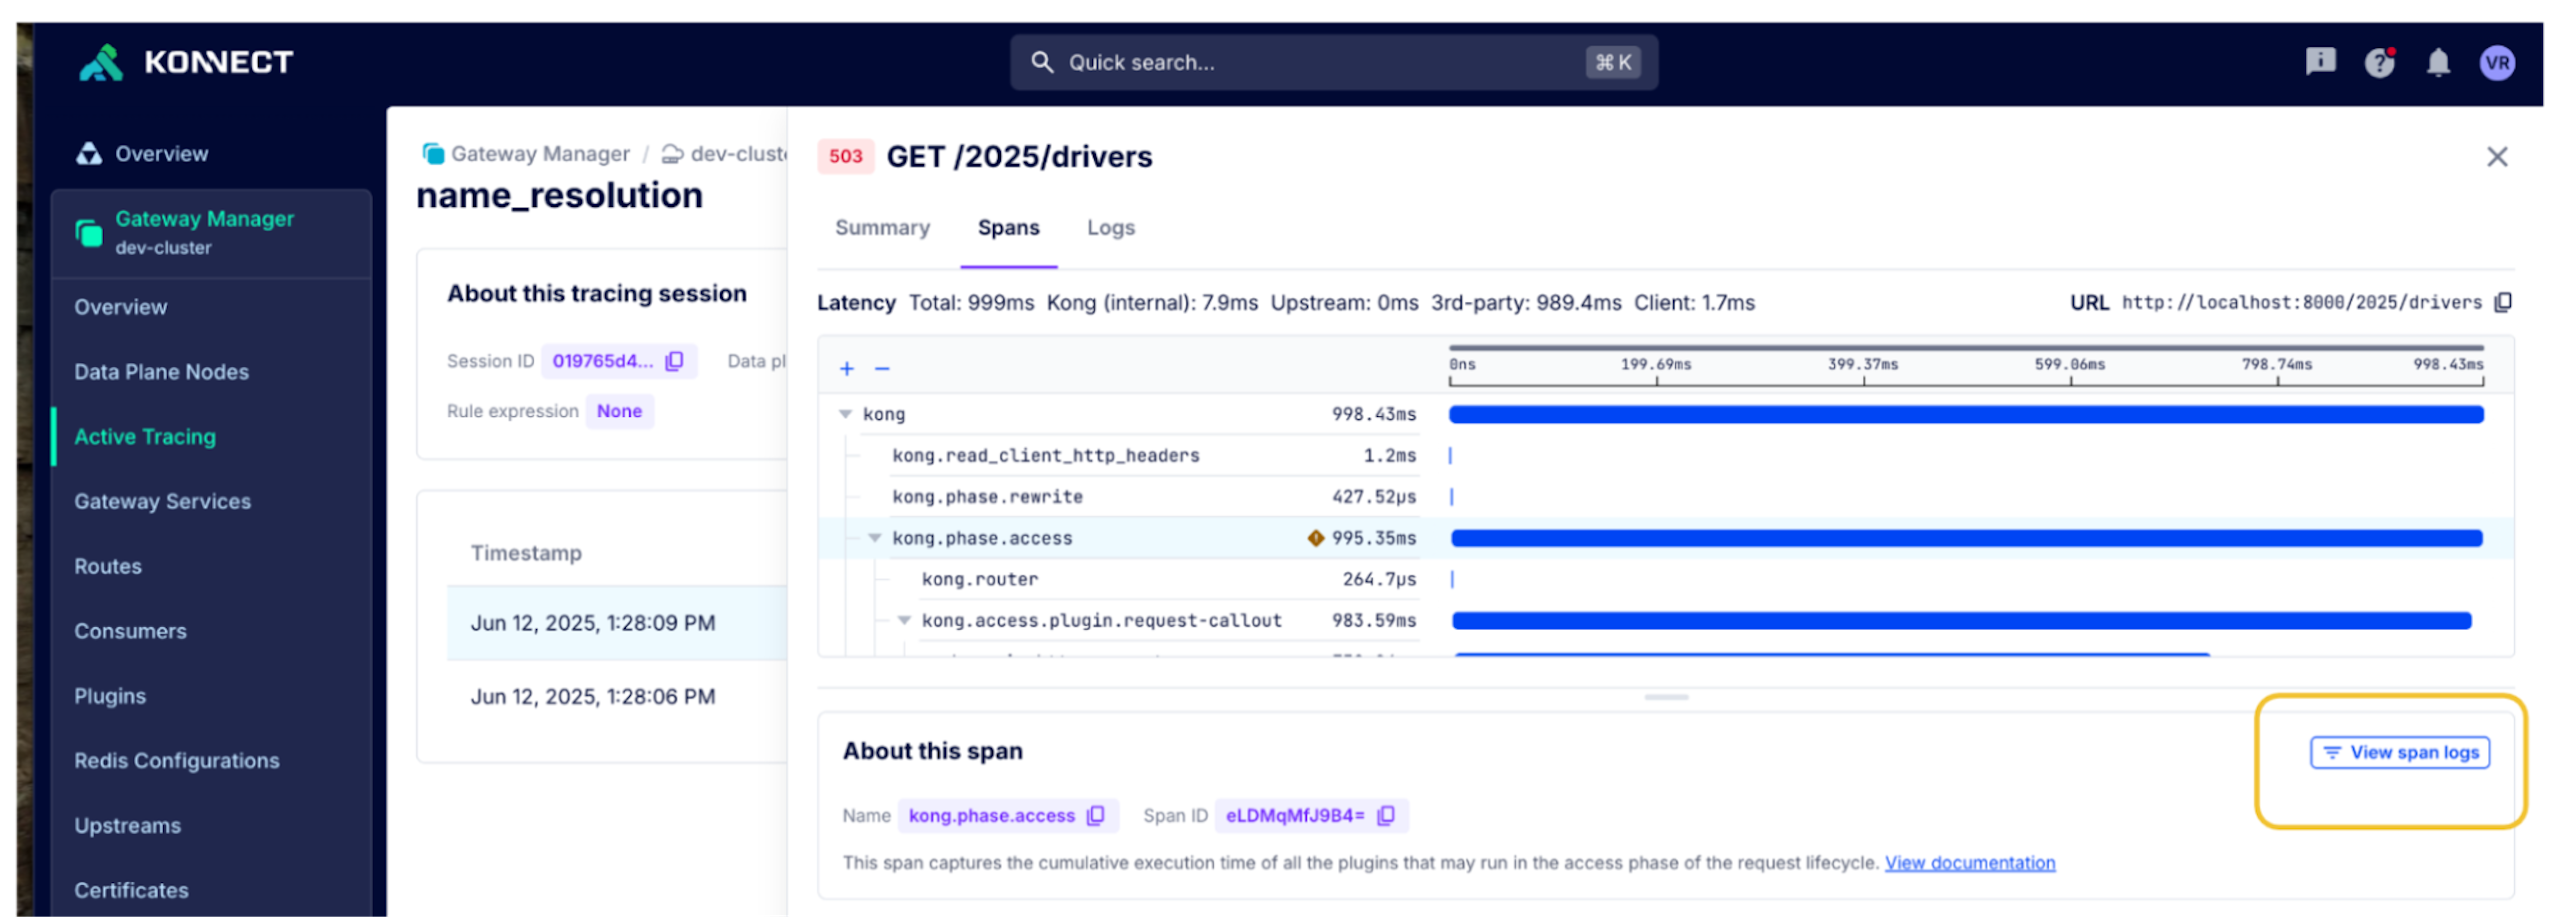Copy the request URL

(2503, 303)
